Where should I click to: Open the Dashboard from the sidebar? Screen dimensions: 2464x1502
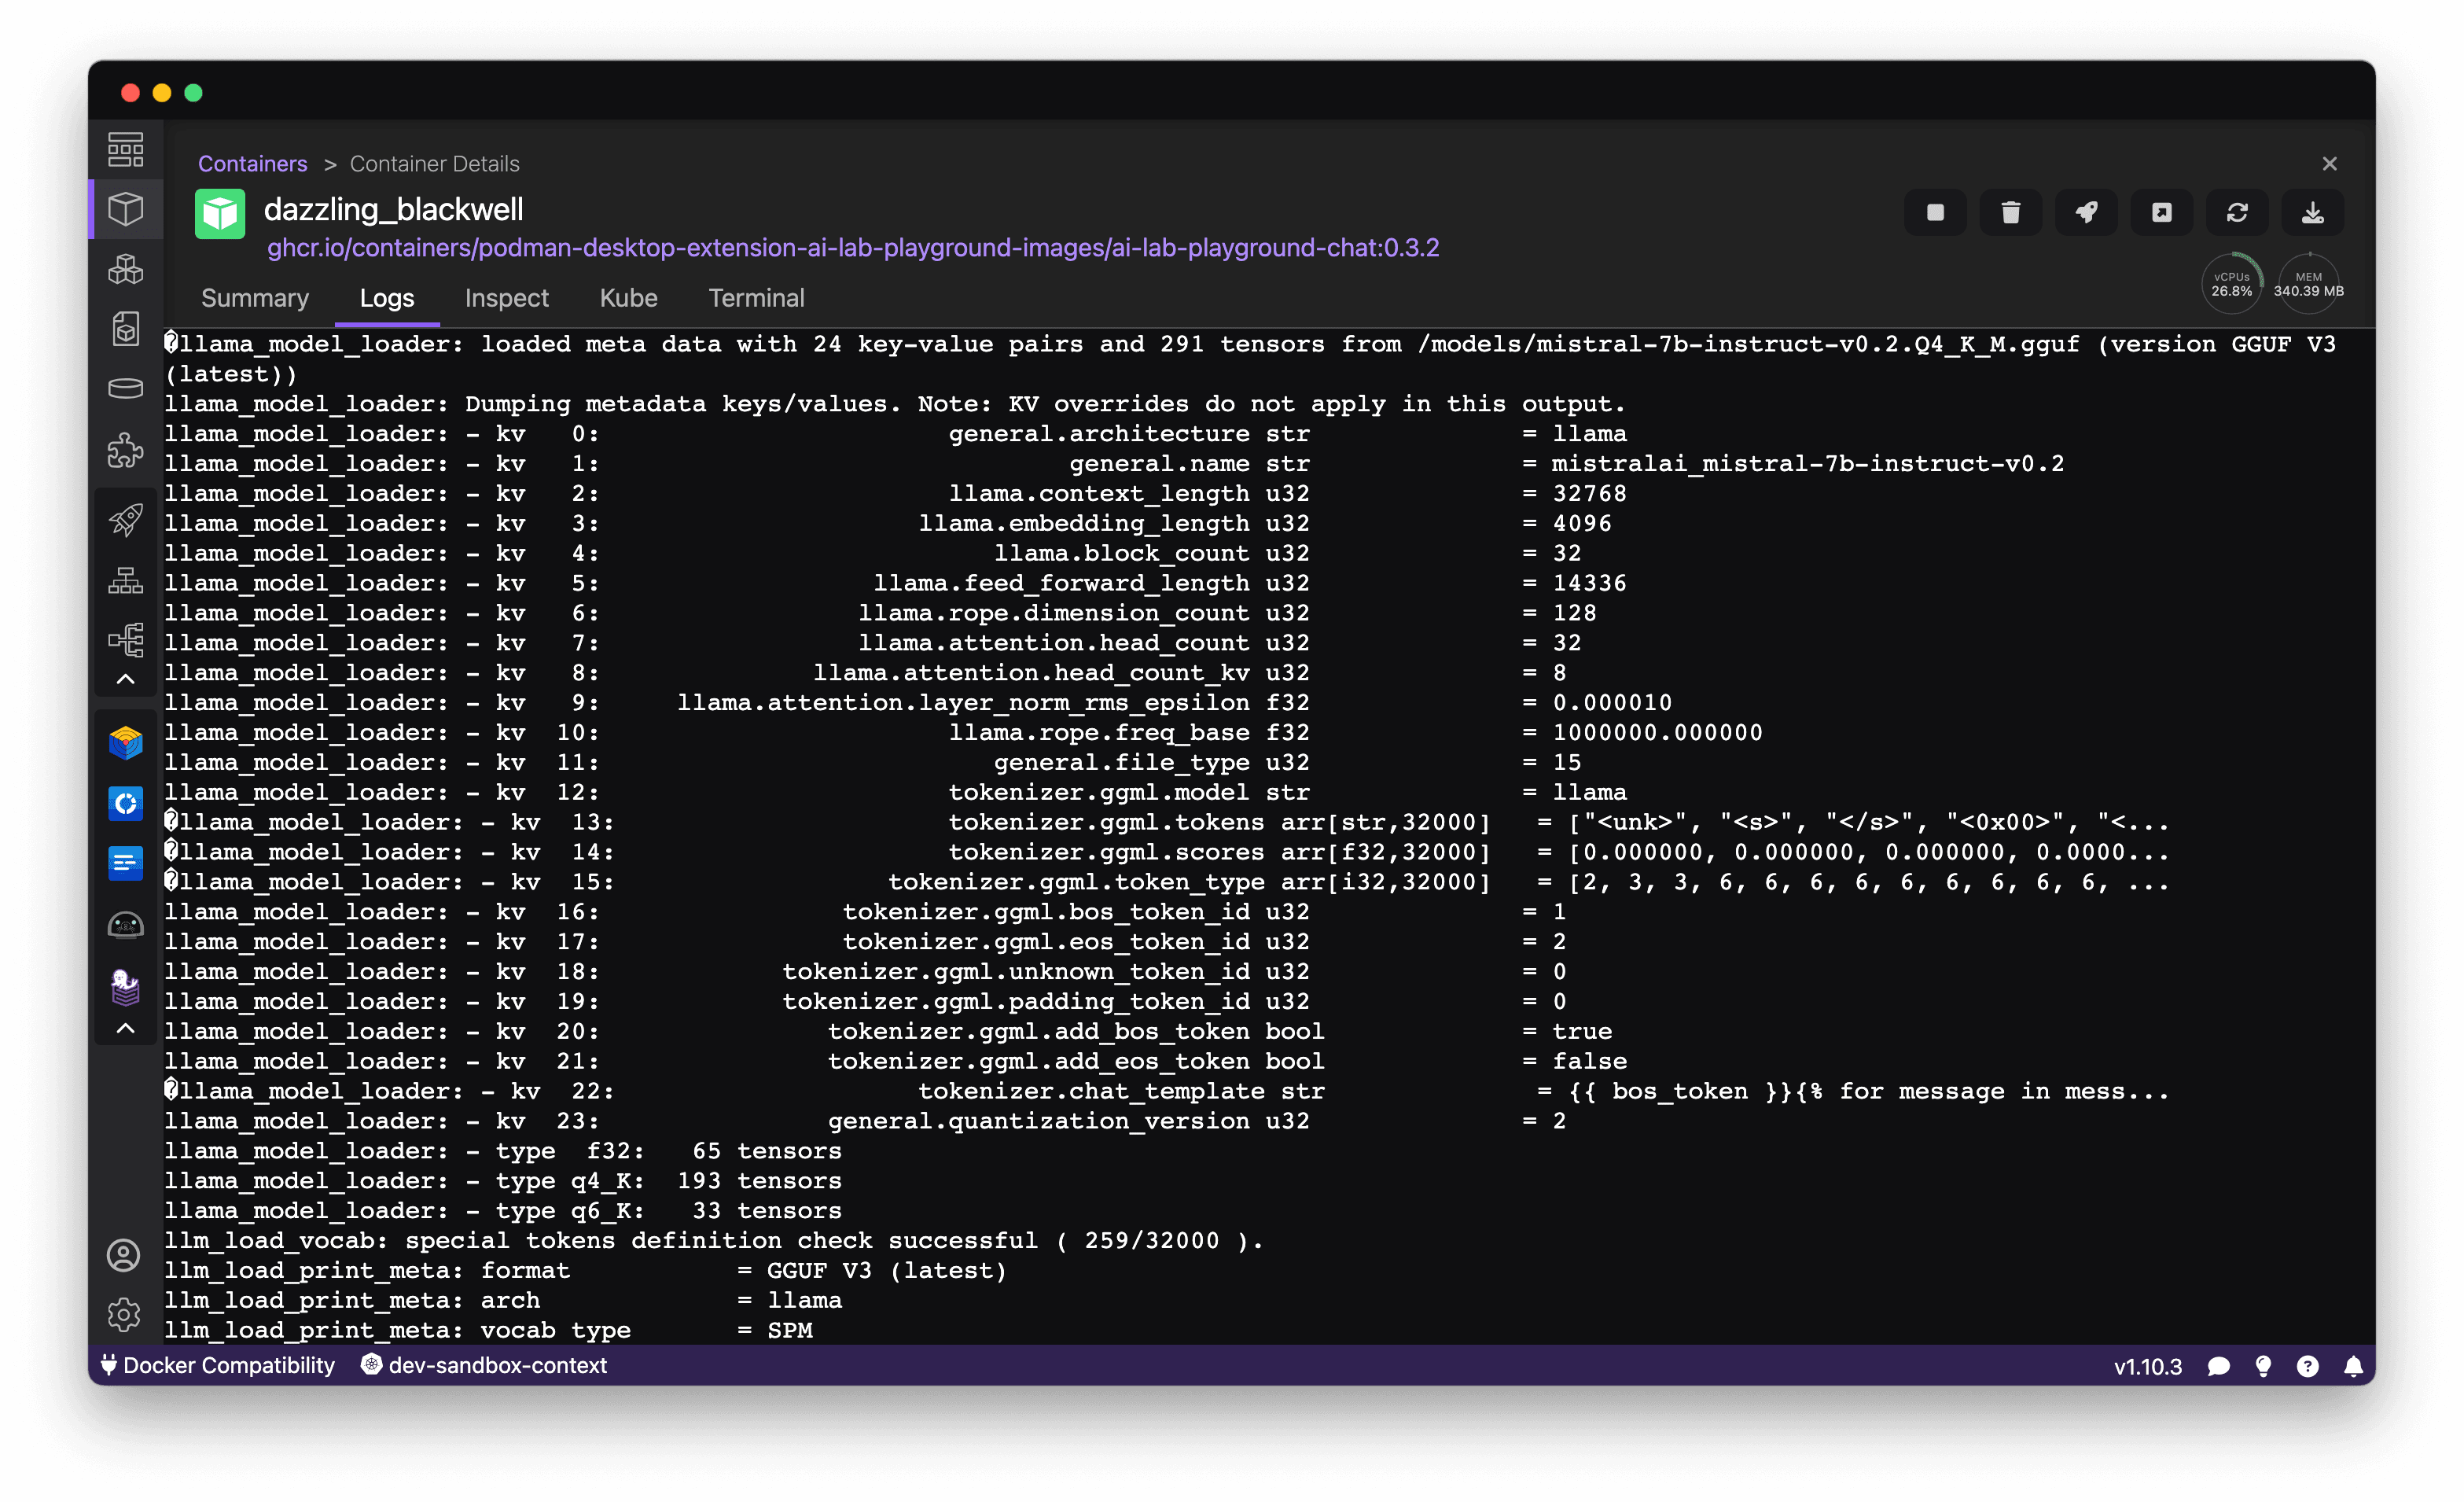coord(125,150)
